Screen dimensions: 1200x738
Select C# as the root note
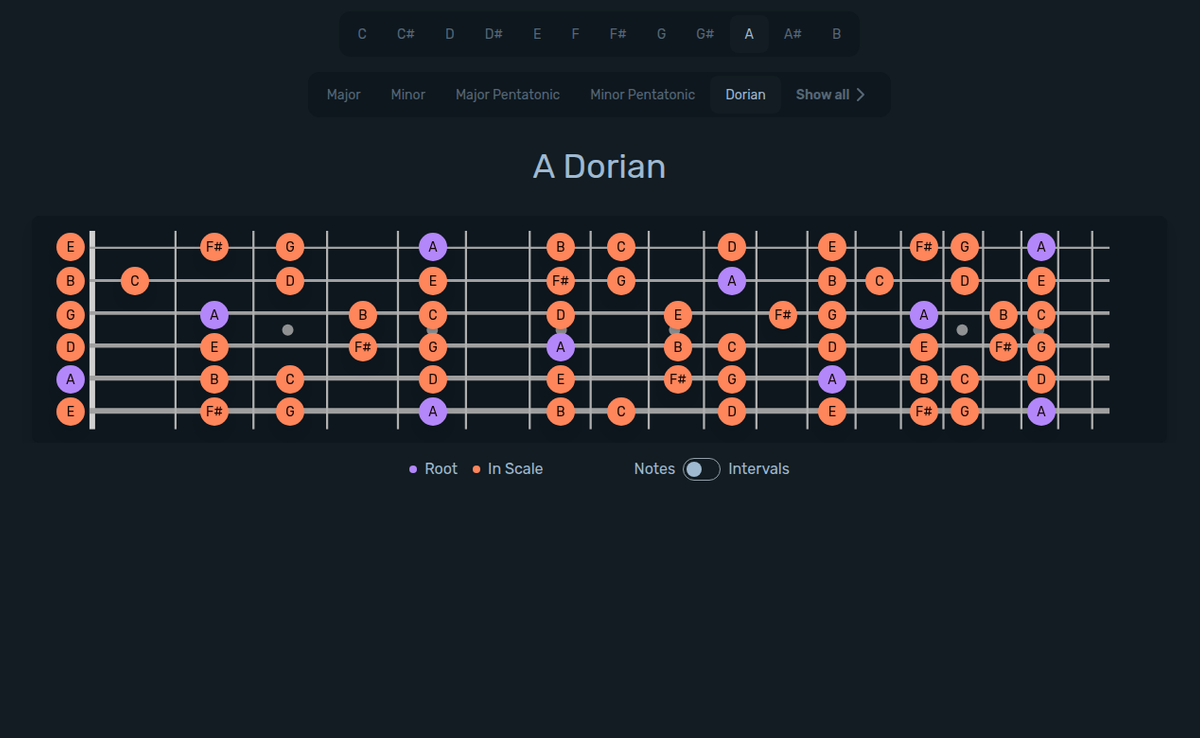405,33
